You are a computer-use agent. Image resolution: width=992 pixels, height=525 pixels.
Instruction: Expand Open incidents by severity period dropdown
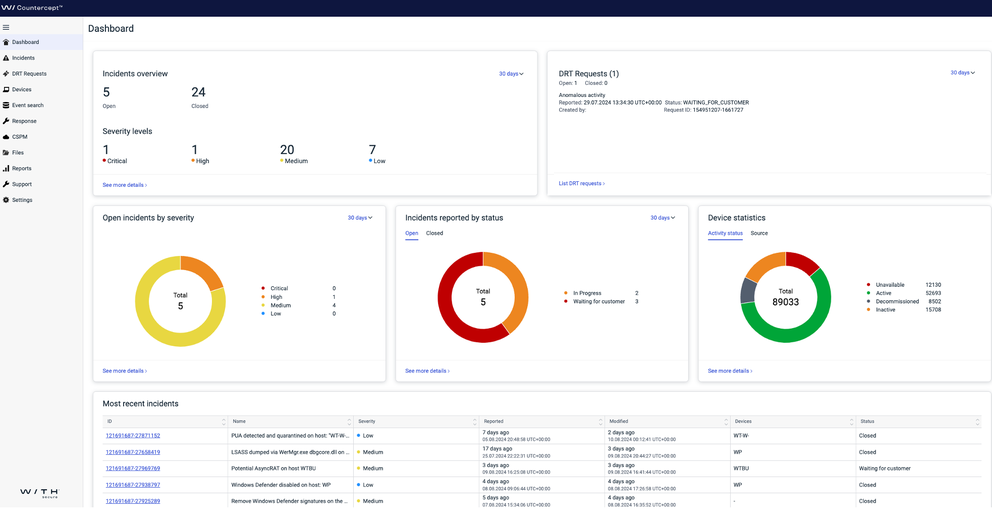[360, 218]
